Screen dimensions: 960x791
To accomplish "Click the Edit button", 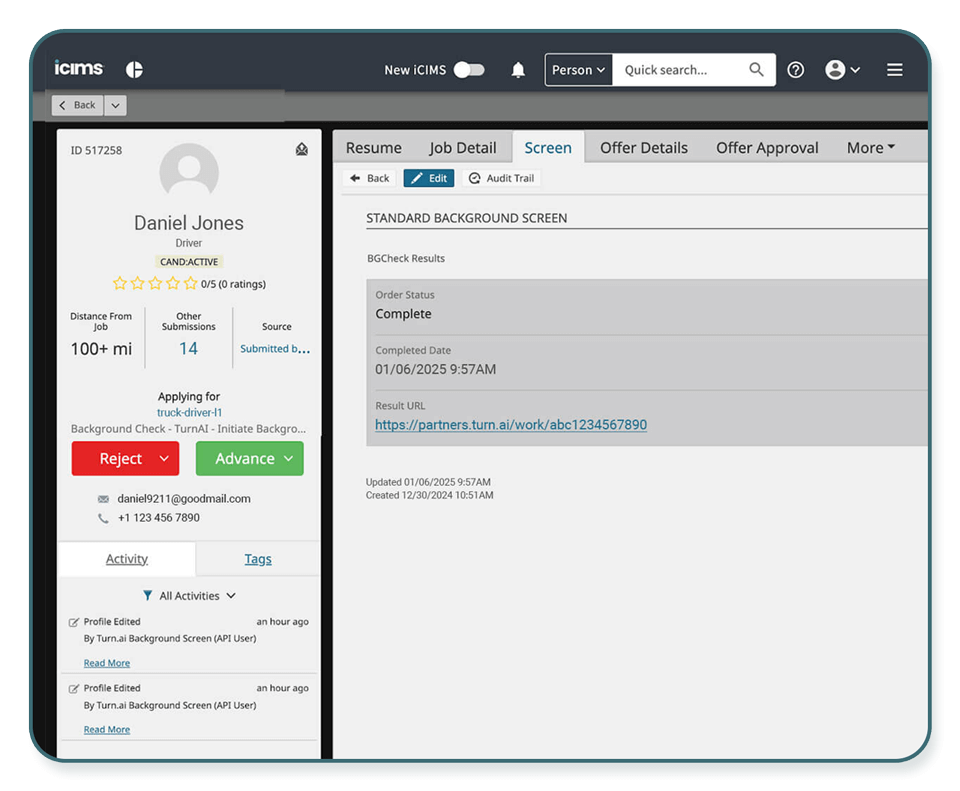I will [x=428, y=178].
